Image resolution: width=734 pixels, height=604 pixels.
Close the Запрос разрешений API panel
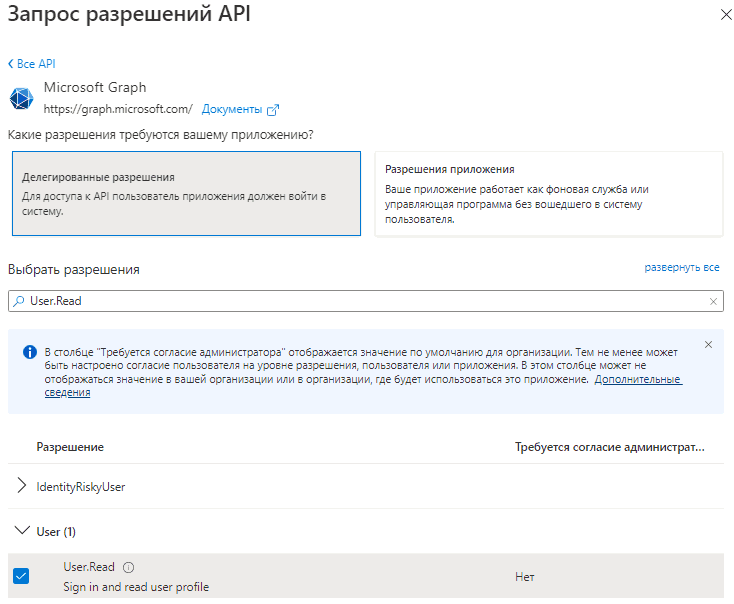pyautogui.click(x=726, y=15)
